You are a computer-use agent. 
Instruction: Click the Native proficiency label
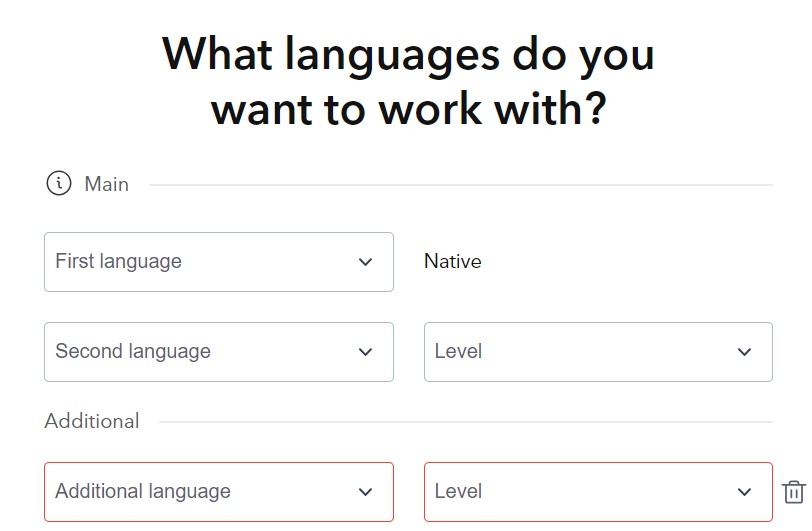click(453, 261)
